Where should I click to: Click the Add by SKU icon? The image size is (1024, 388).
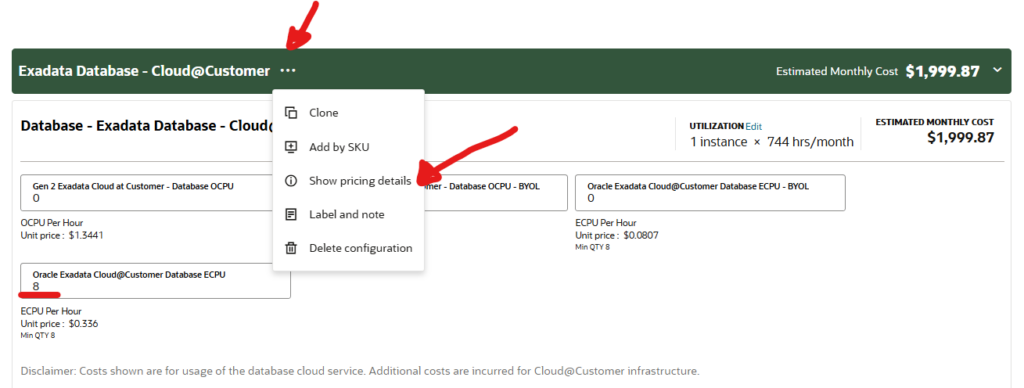(291, 147)
